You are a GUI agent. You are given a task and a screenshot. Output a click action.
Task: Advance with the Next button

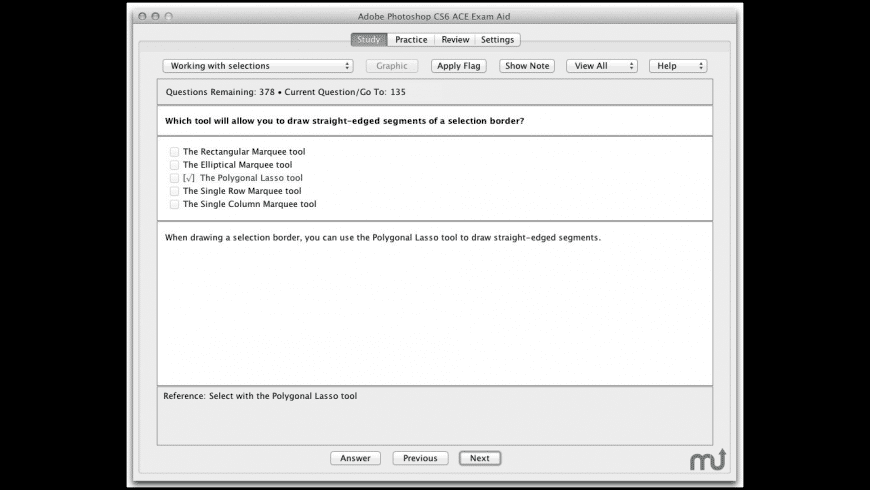(x=480, y=458)
